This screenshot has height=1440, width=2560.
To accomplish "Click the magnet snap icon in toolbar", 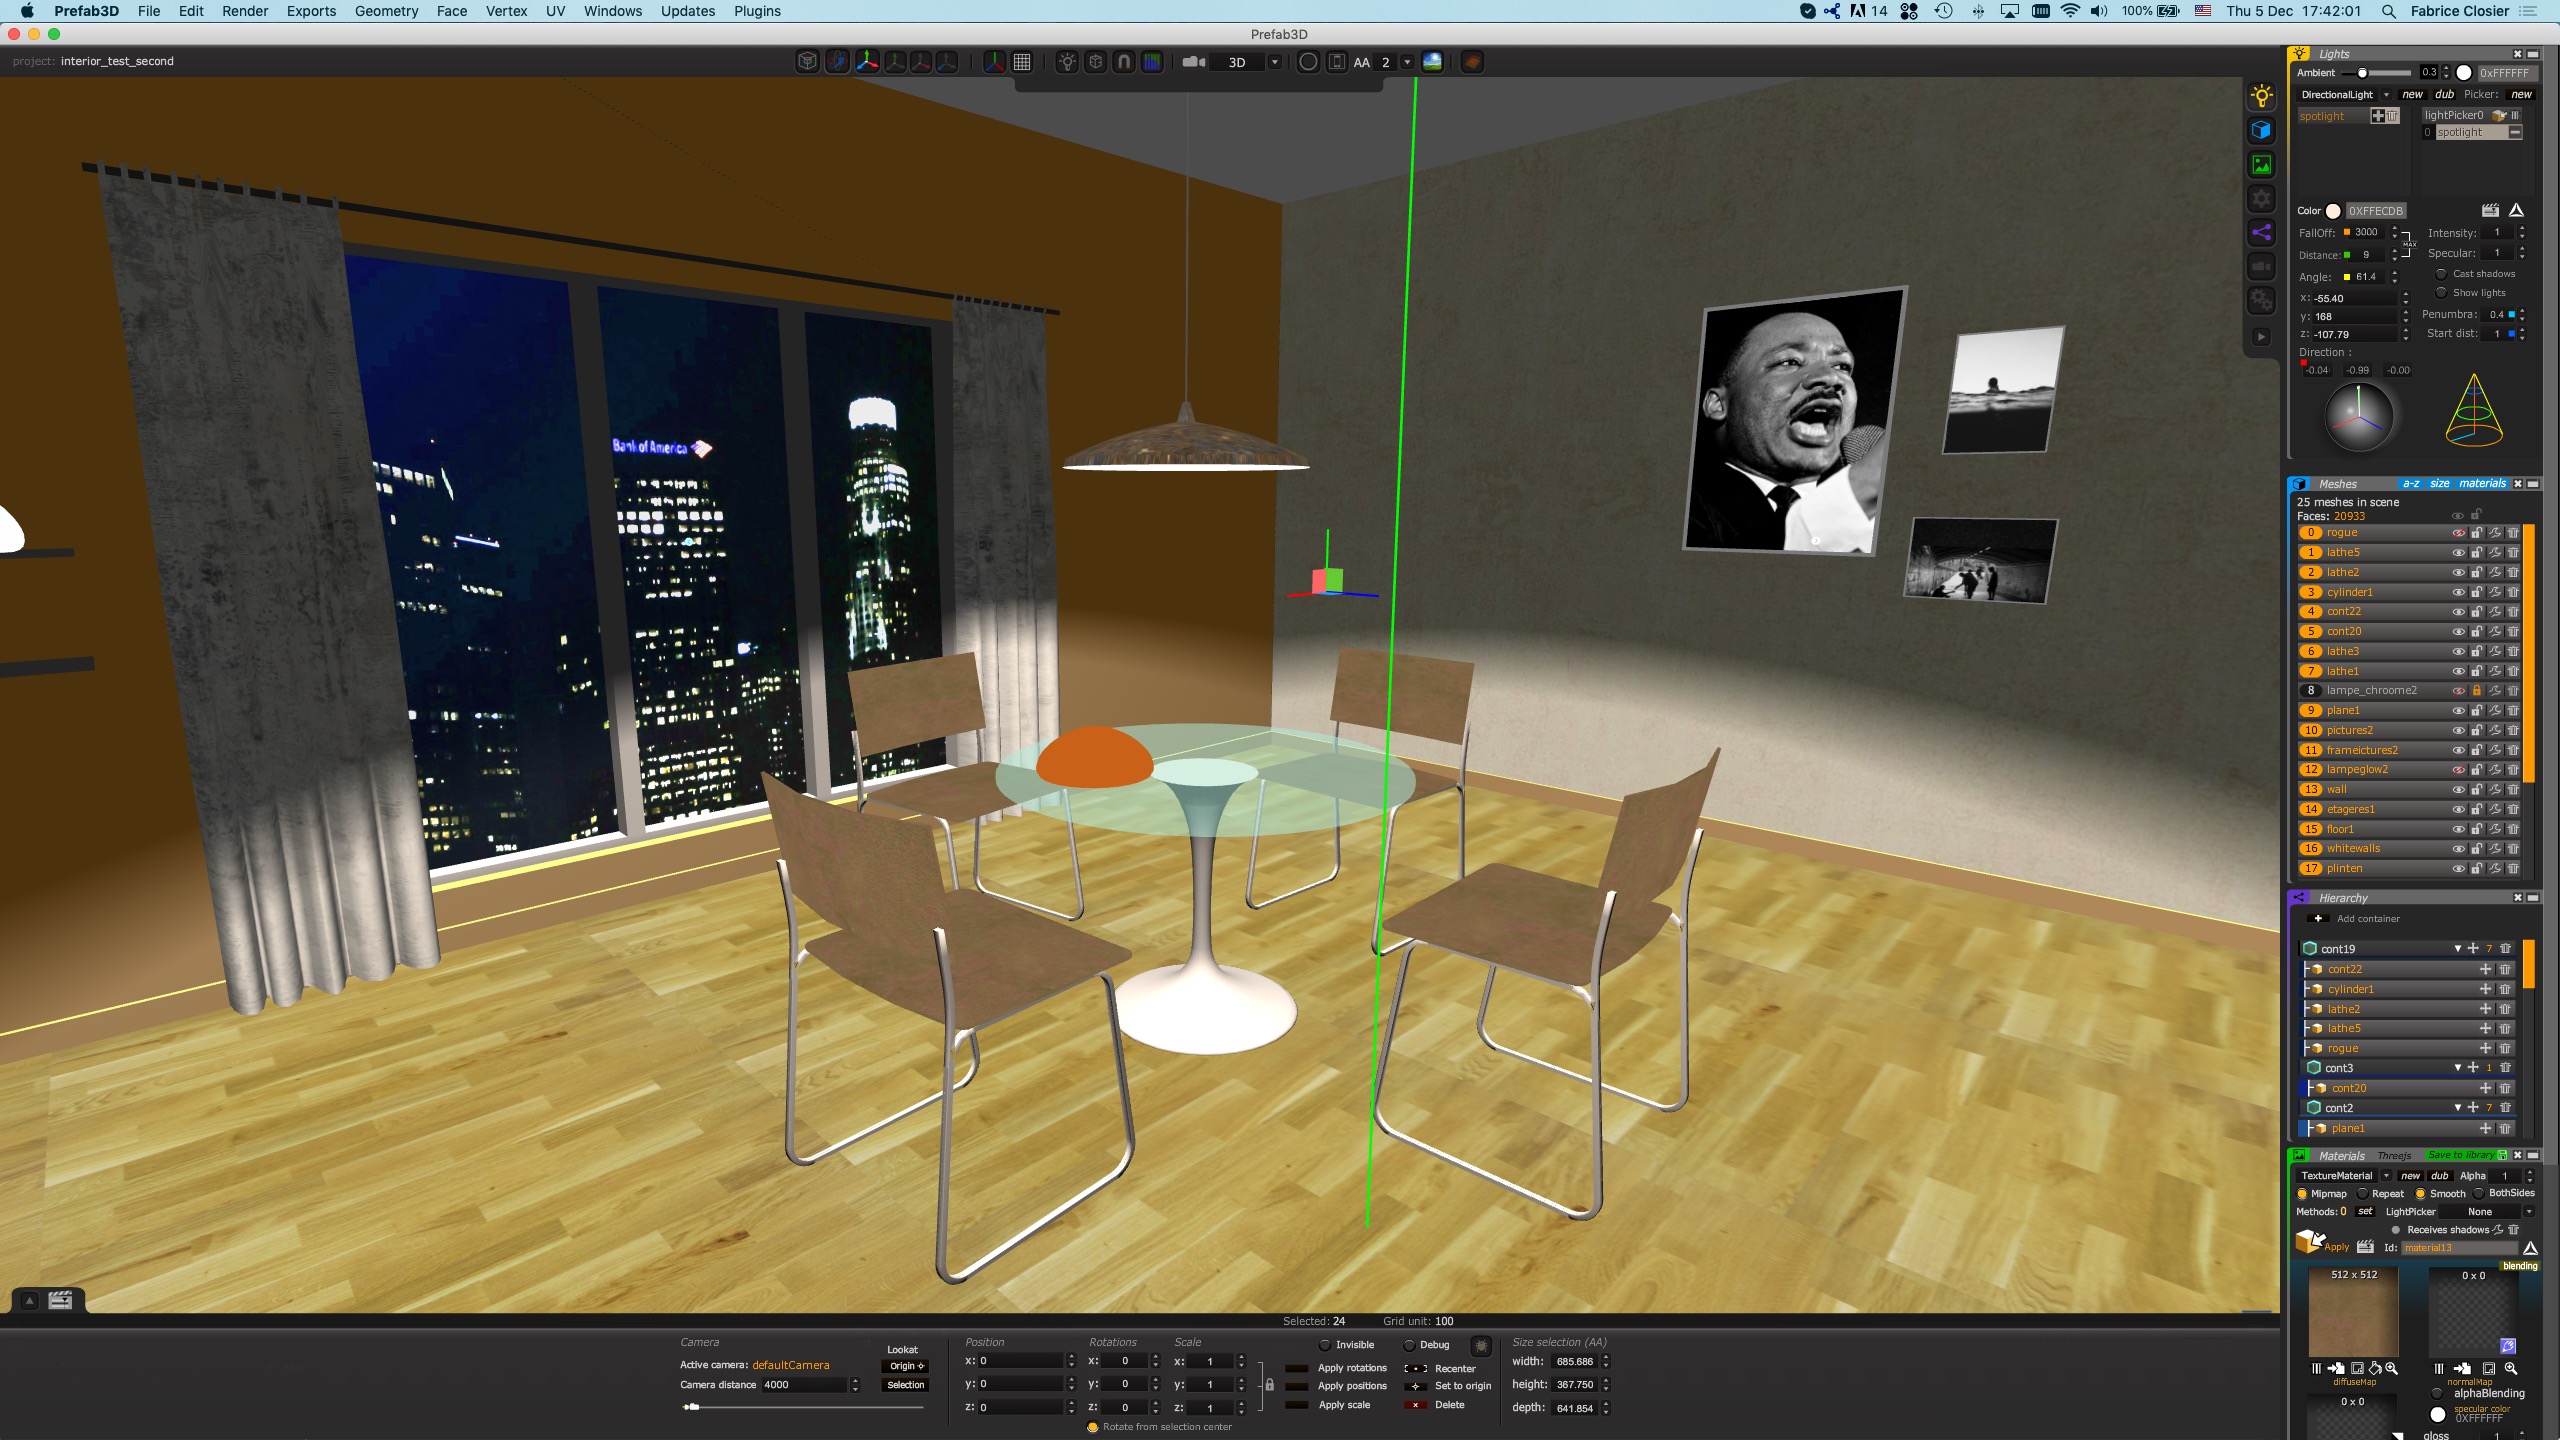I will point(1124,62).
